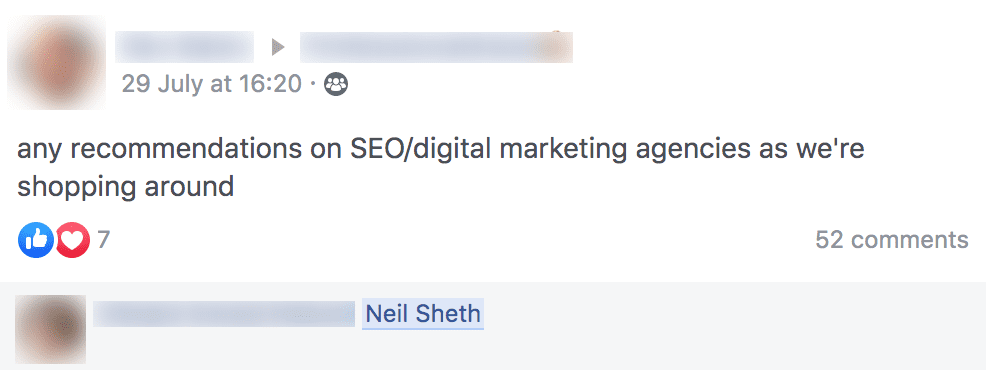Click the 29 July at 16:20 timestamp
986x370 pixels.
(x=212, y=84)
